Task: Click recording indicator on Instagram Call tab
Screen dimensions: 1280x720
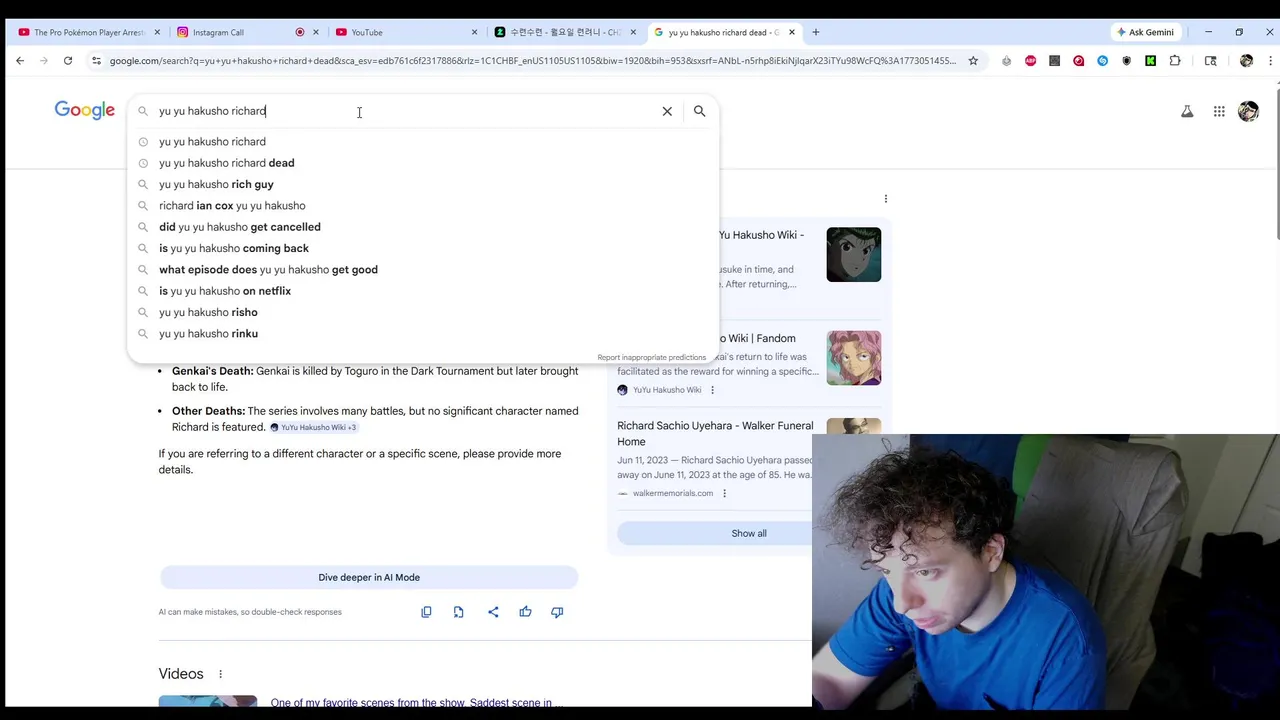Action: pyautogui.click(x=299, y=32)
